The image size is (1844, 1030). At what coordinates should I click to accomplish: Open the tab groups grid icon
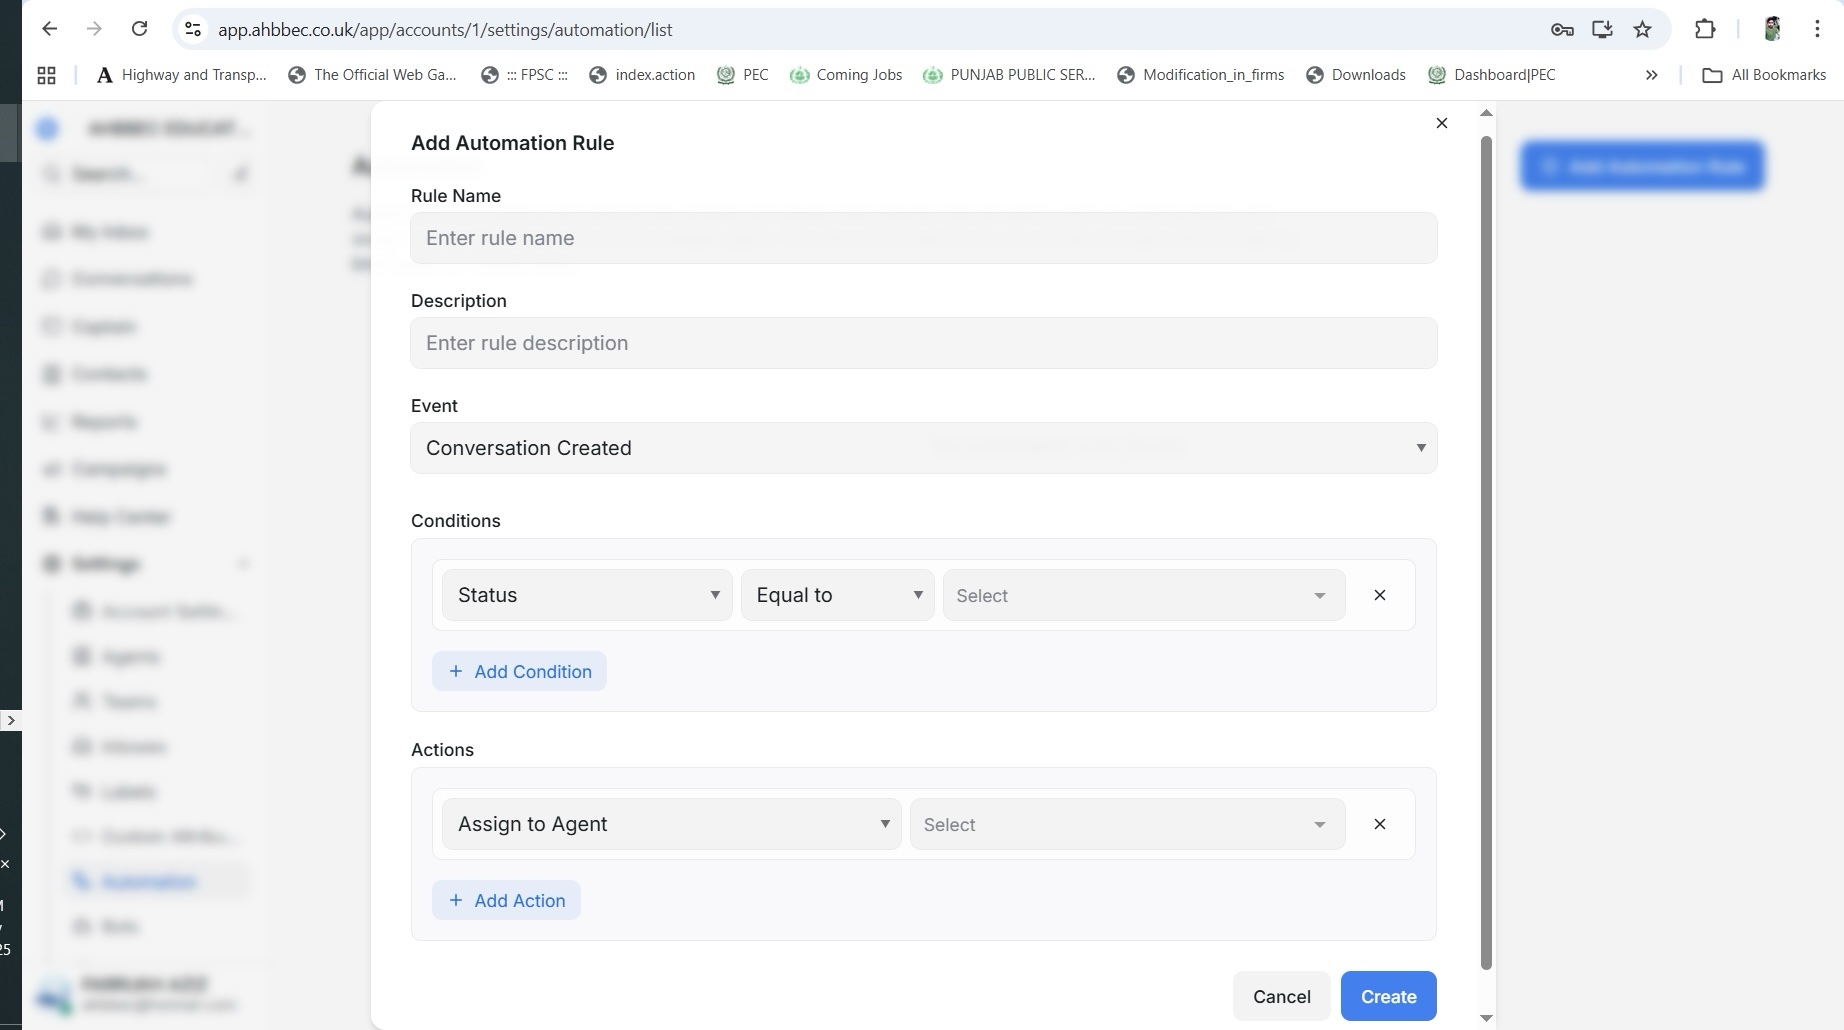46,75
